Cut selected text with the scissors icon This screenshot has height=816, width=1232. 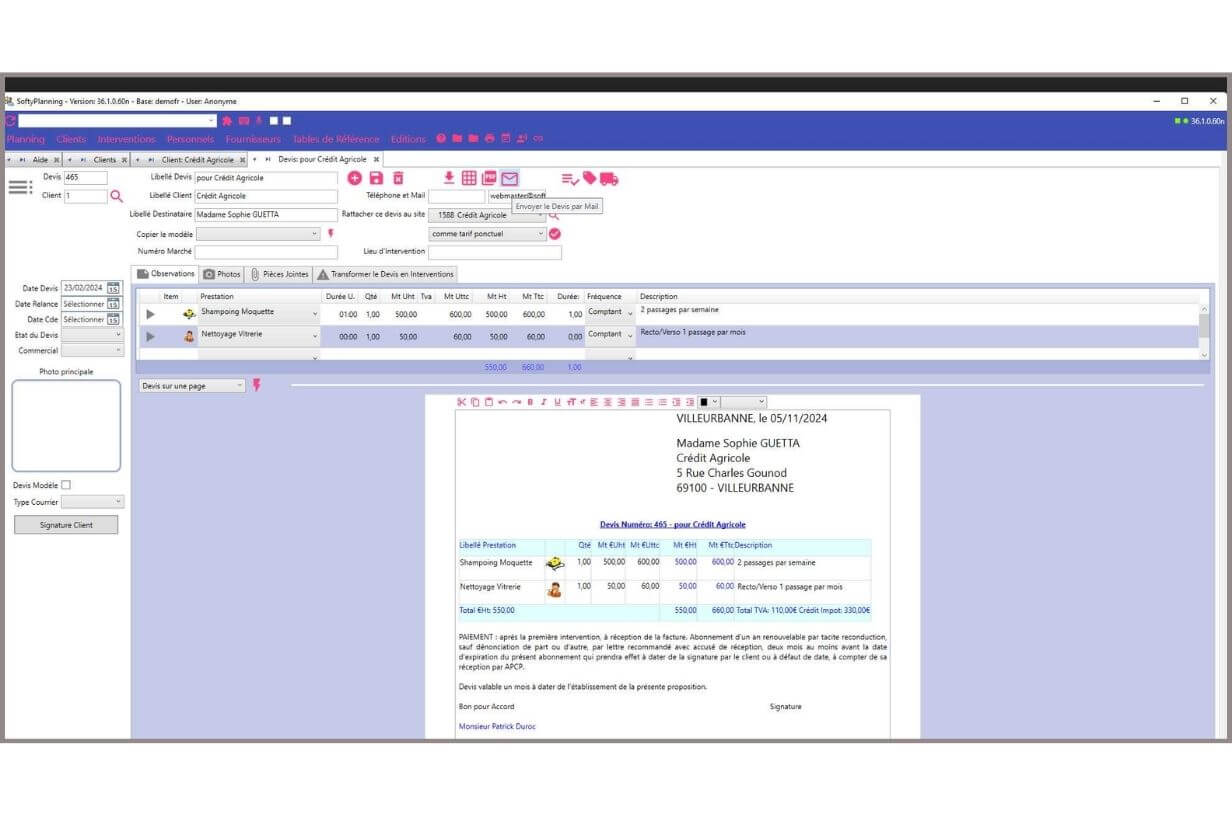(x=461, y=402)
